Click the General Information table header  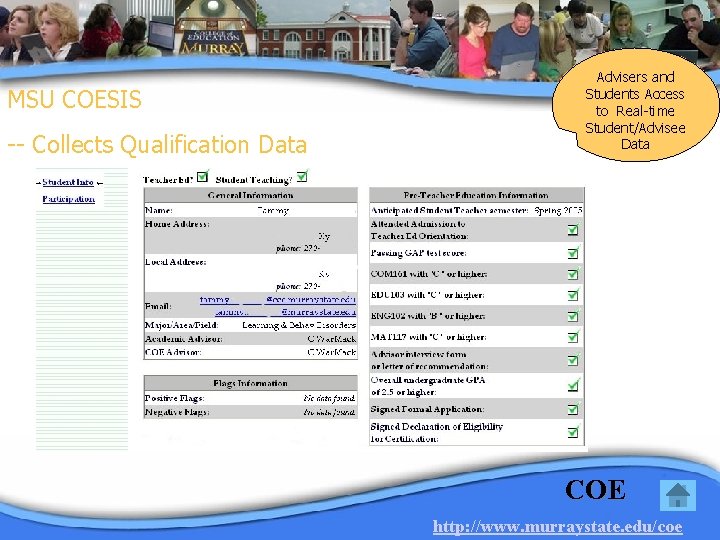point(251,195)
